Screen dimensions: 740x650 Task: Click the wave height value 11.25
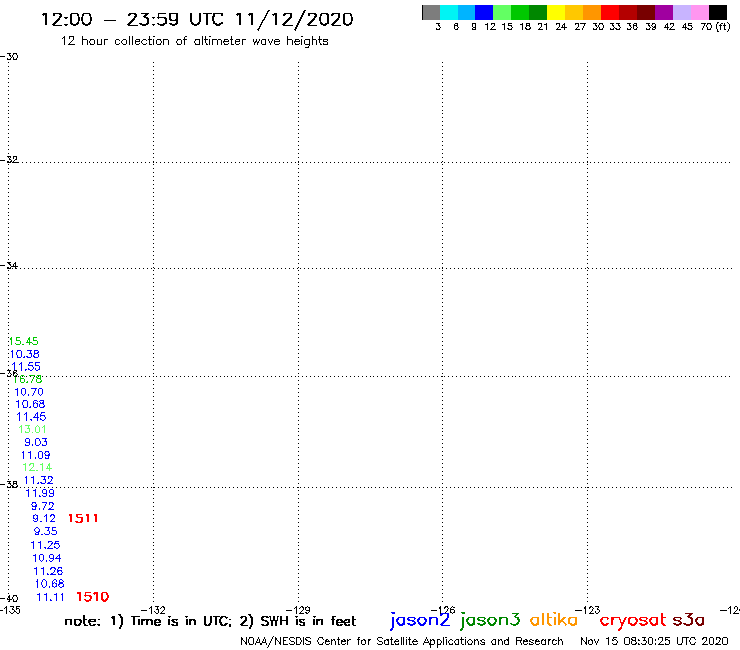(45, 545)
